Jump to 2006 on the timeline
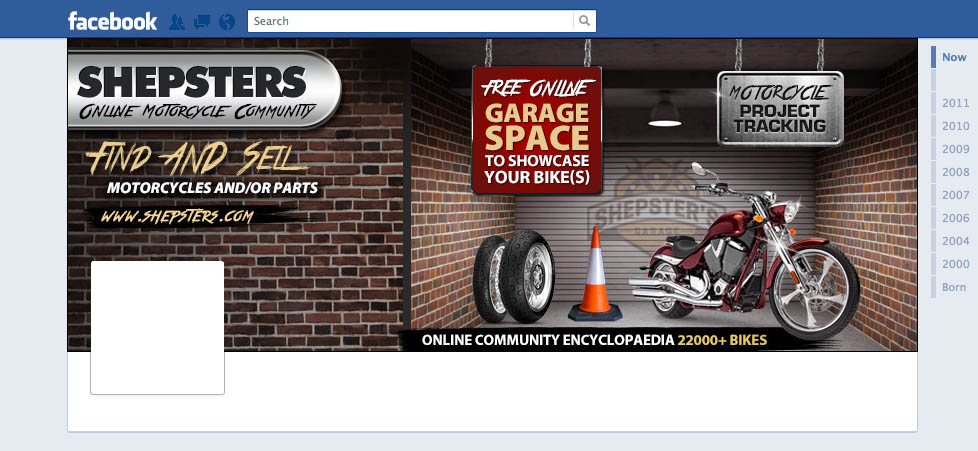This screenshot has height=451, width=978. 955,218
